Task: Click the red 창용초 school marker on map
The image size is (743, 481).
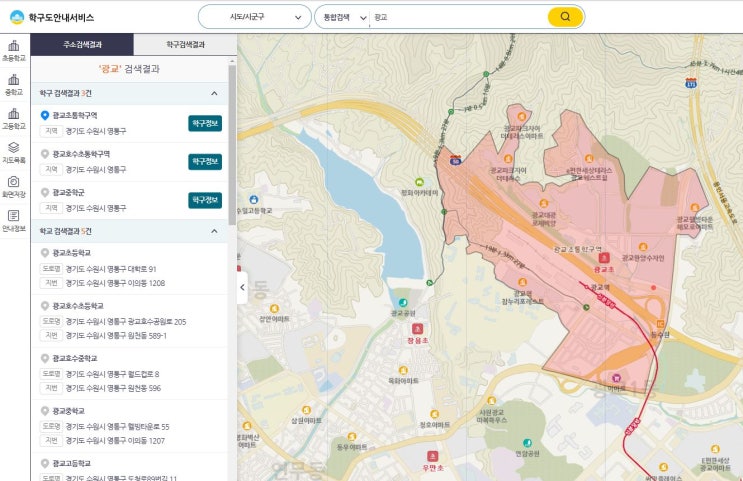Action: point(417,328)
